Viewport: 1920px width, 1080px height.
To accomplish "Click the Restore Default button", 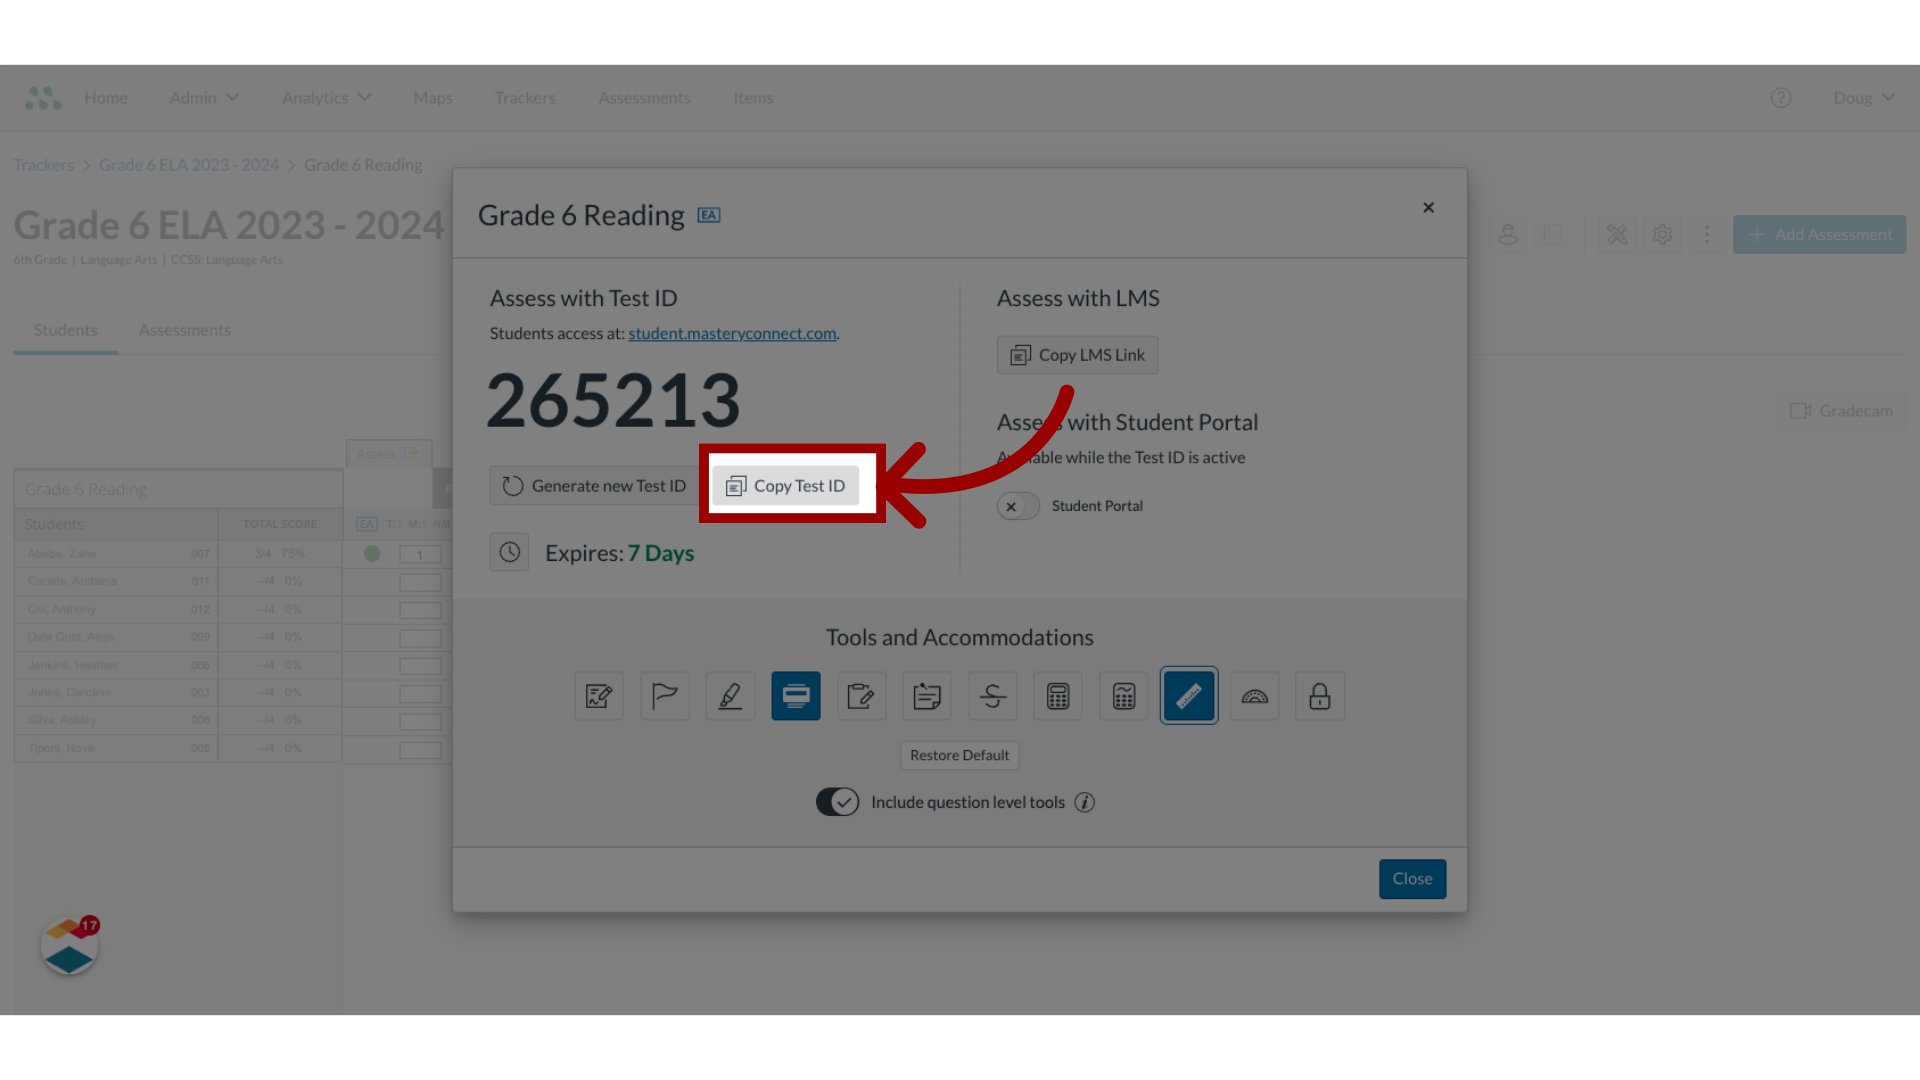I will [959, 754].
